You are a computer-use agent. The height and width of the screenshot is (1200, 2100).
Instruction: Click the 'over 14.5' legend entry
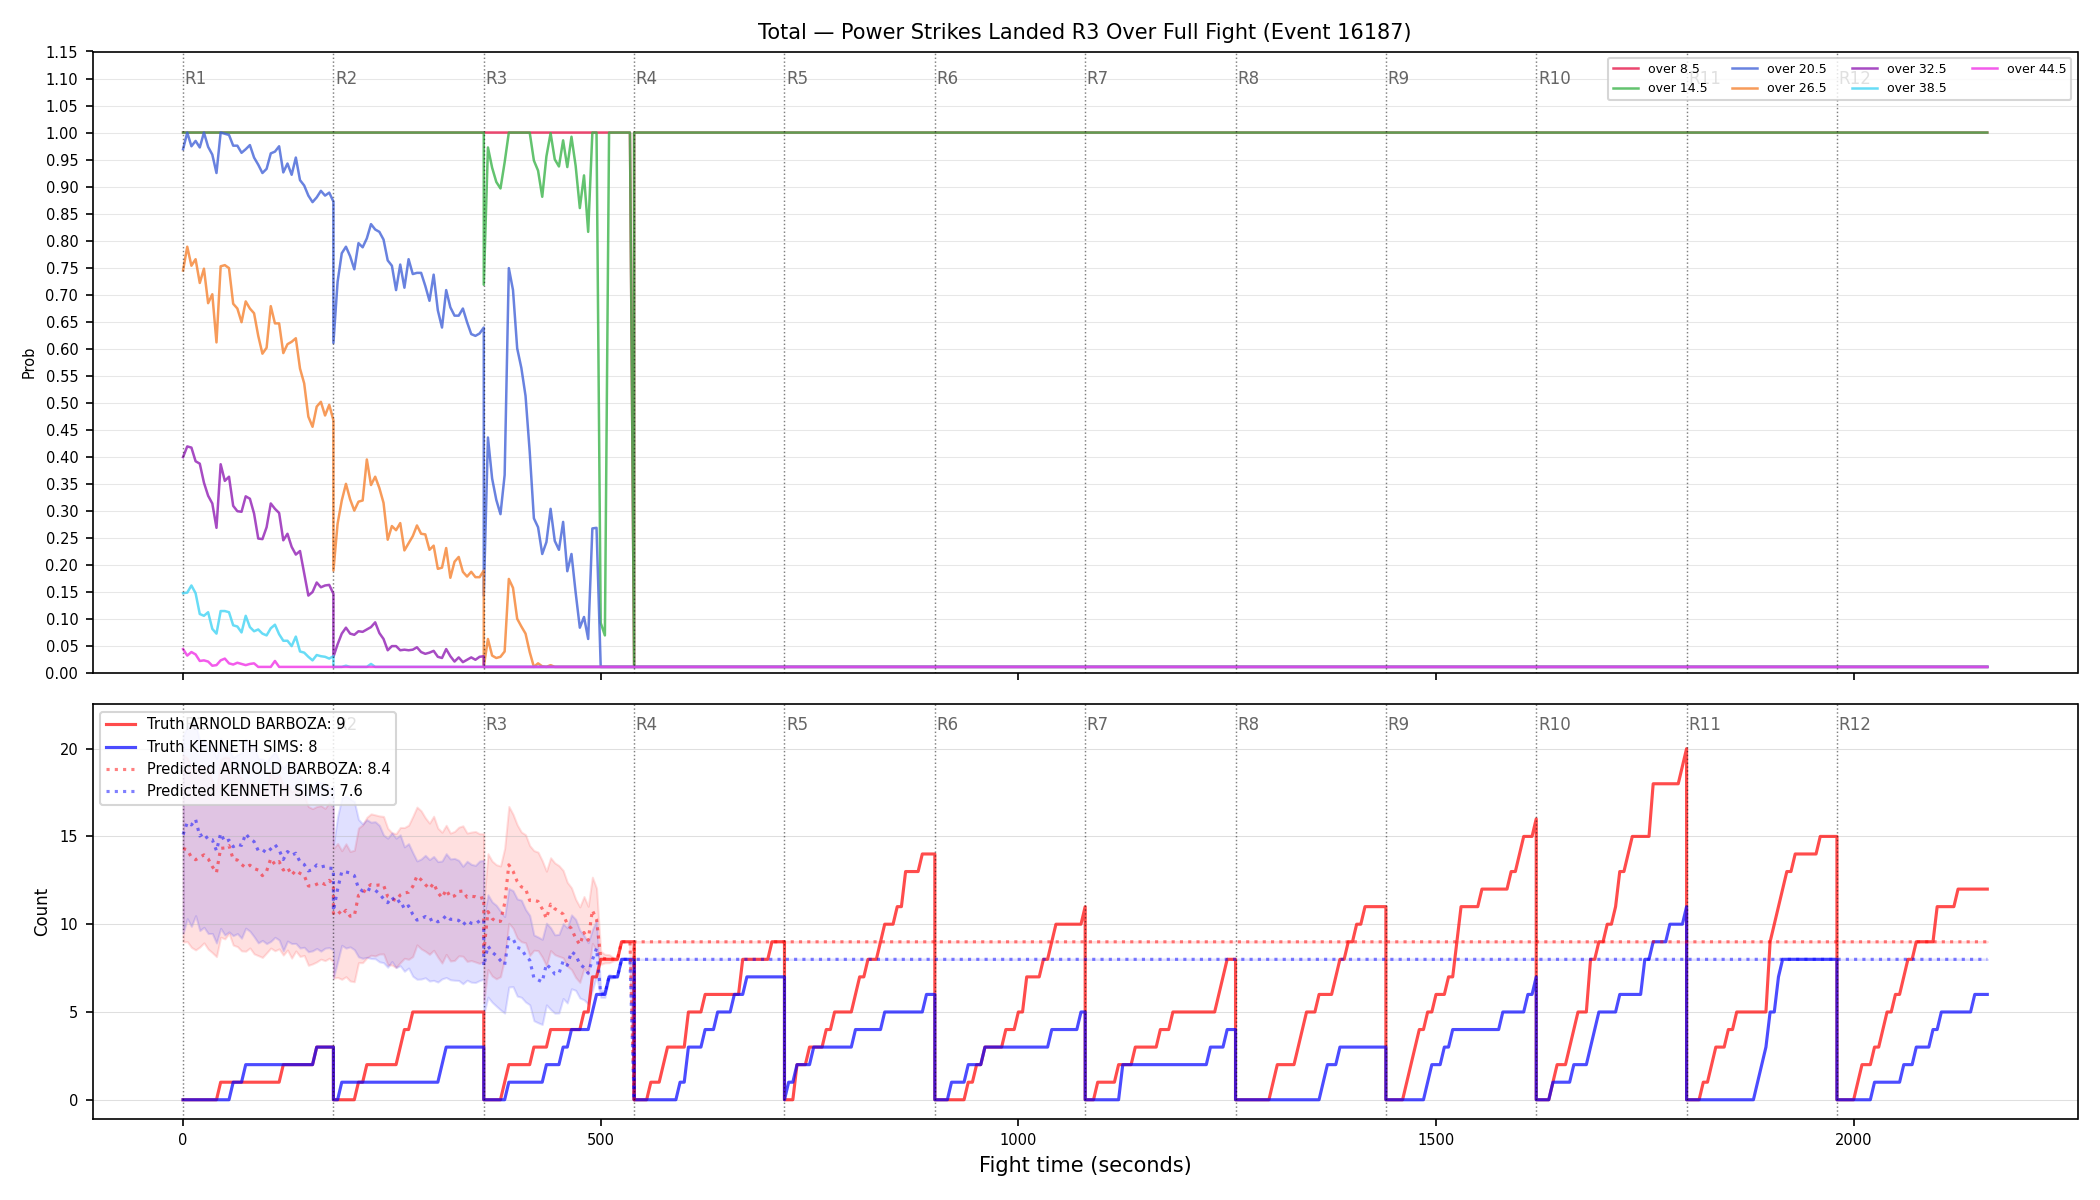click(1660, 88)
